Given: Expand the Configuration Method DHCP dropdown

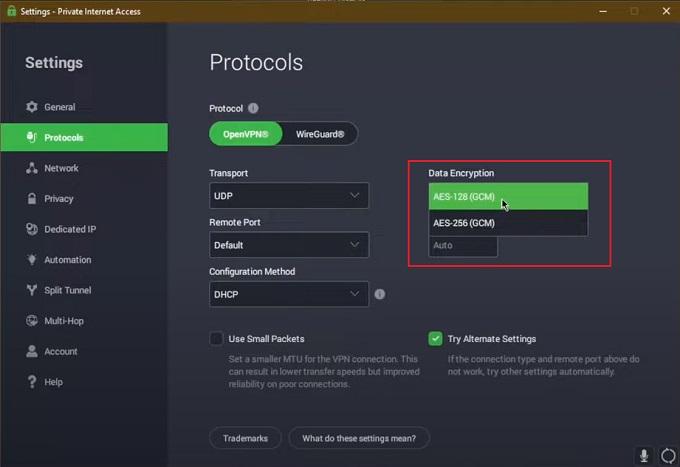Looking at the screenshot, I should pyautogui.click(x=289, y=294).
